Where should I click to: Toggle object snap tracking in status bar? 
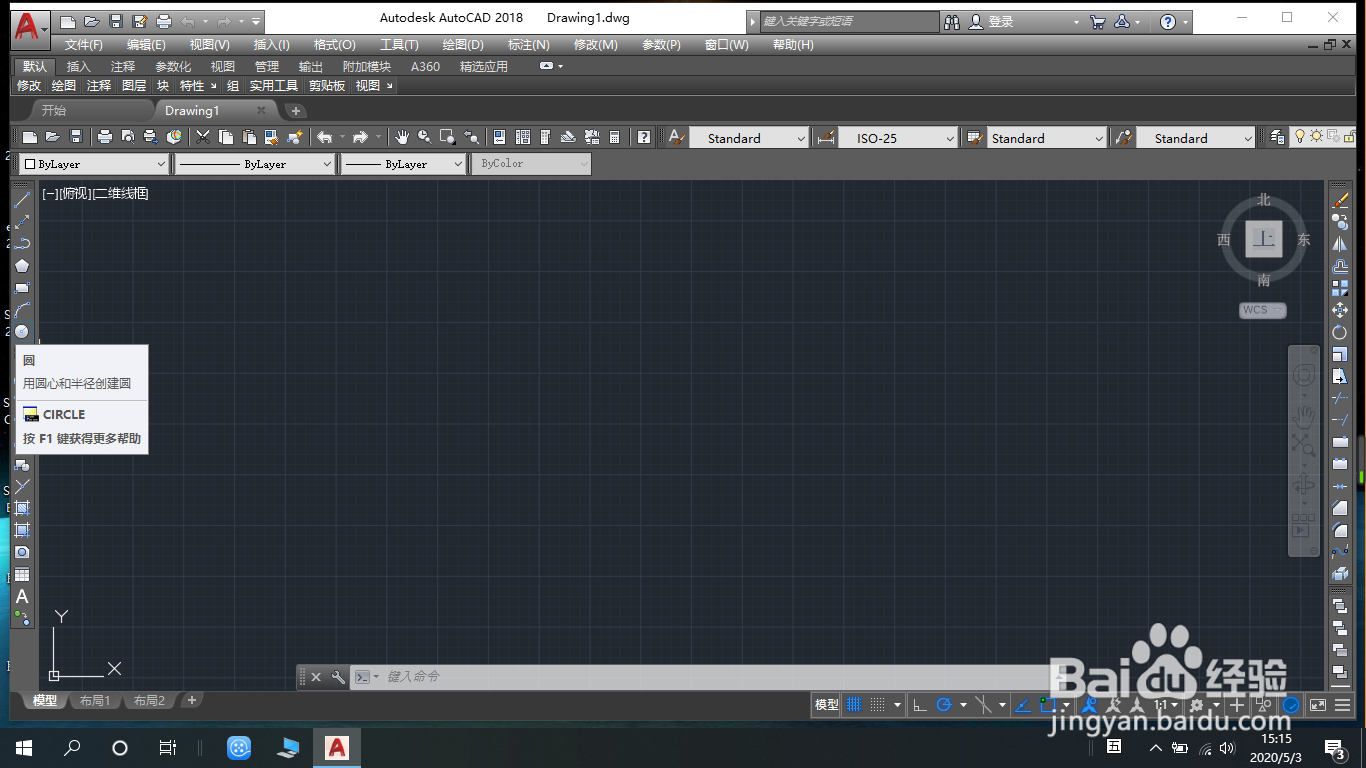click(x=1021, y=705)
